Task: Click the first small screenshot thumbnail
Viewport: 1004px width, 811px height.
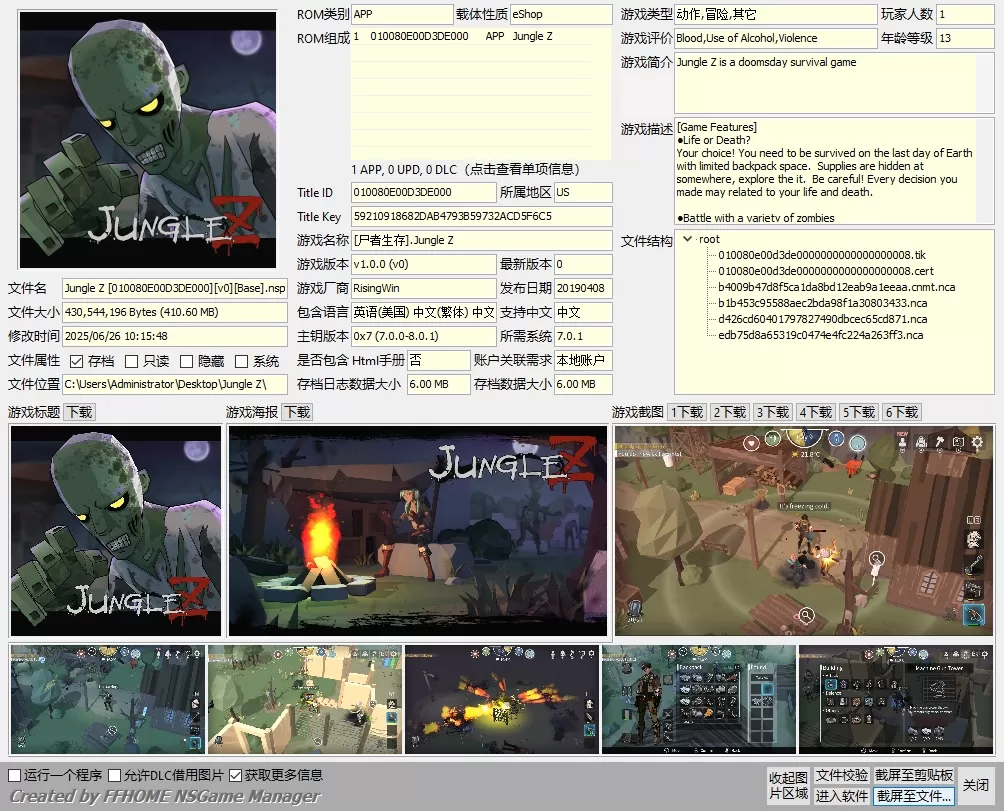Action: 105,700
